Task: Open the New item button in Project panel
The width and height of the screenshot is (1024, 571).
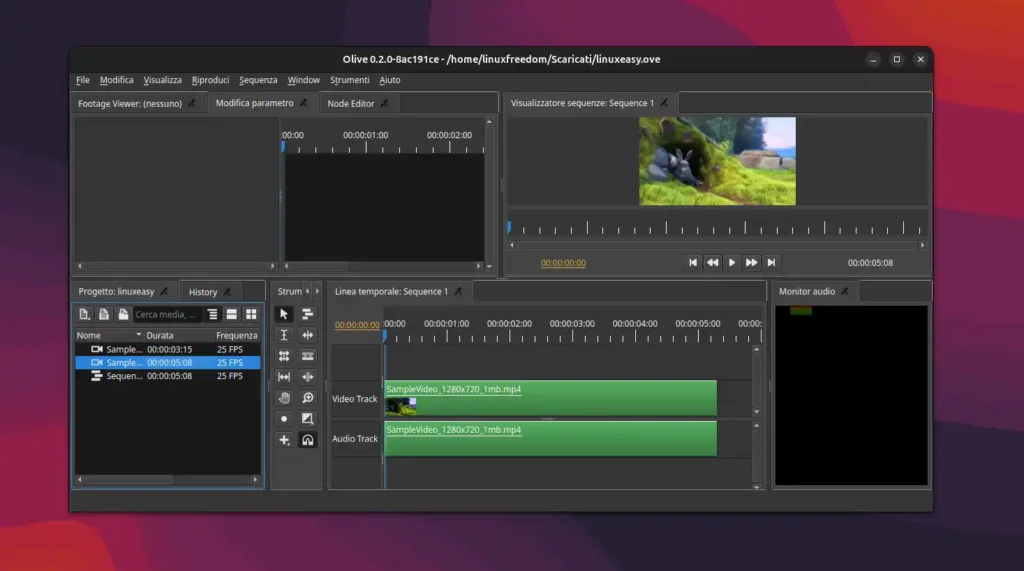Action: pos(84,314)
